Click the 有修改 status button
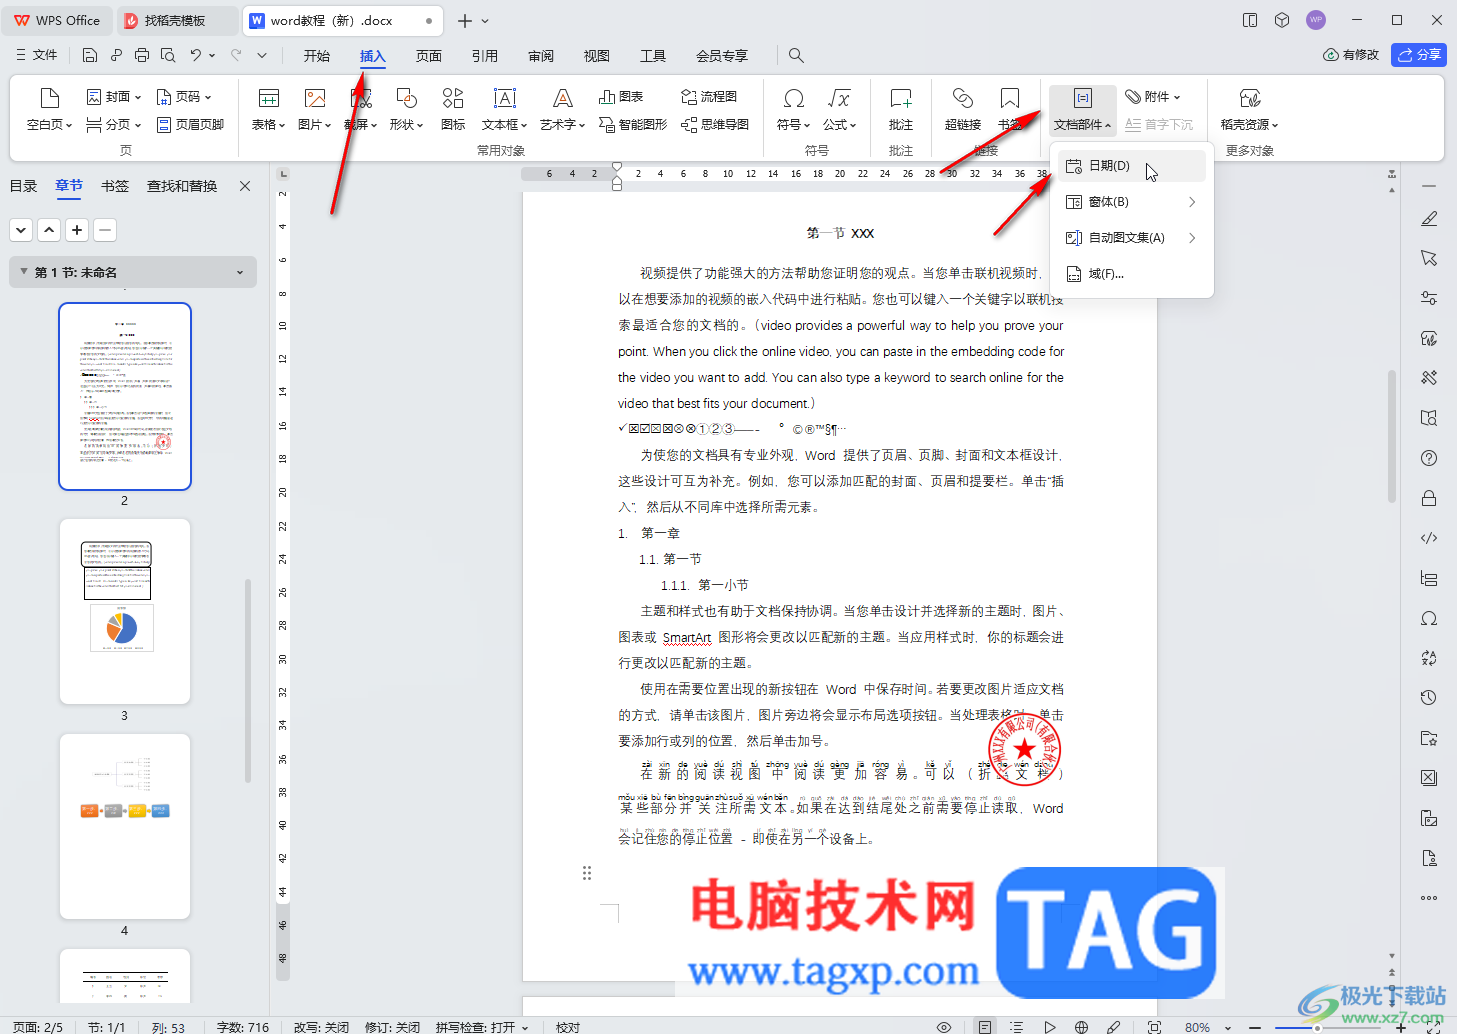 [x=1351, y=55]
